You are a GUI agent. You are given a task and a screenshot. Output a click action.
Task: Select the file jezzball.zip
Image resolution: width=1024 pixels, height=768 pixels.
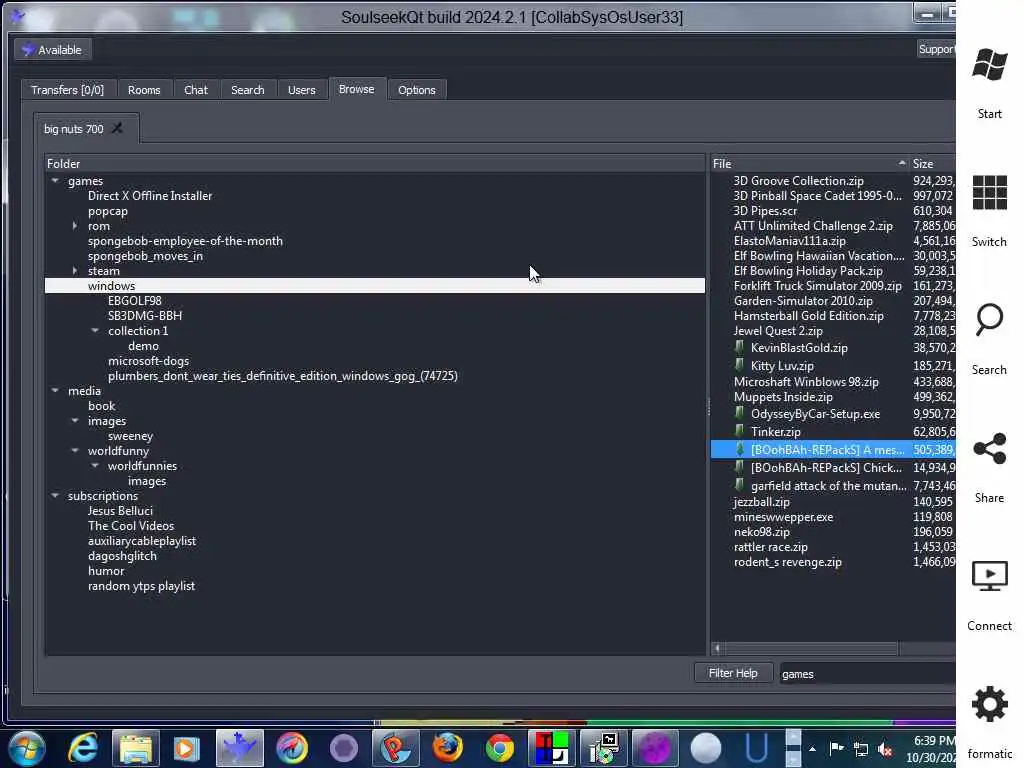point(761,502)
